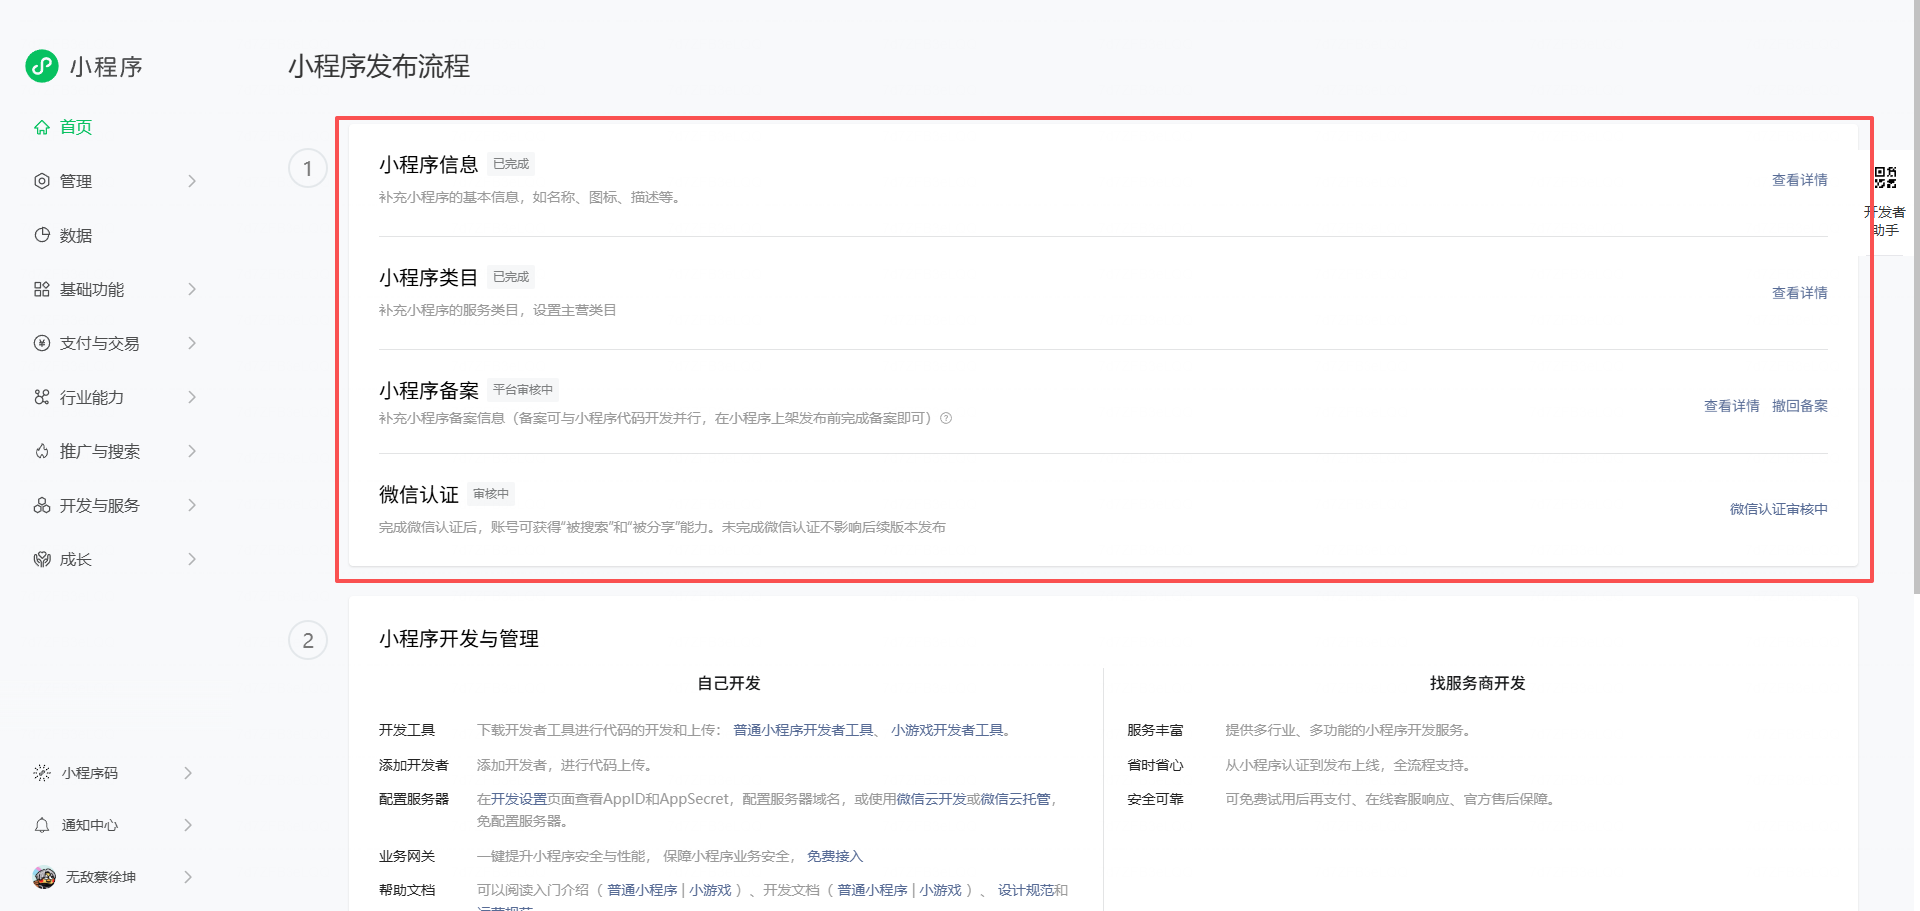Screen dimensions: 1920x911
Task: Click the 审核中 tag beside 微信认证
Action: [x=491, y=494]
